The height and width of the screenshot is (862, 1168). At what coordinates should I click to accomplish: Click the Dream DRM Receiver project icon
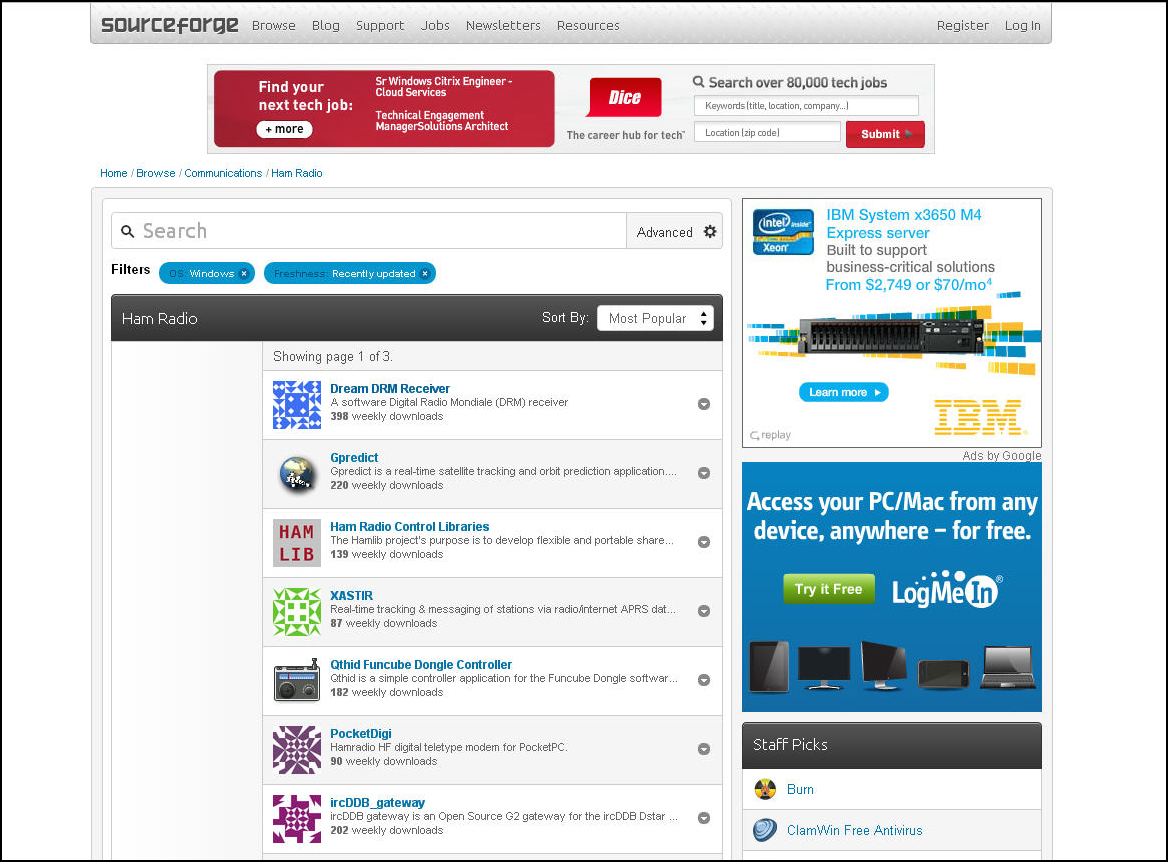[x=297, y=405]
